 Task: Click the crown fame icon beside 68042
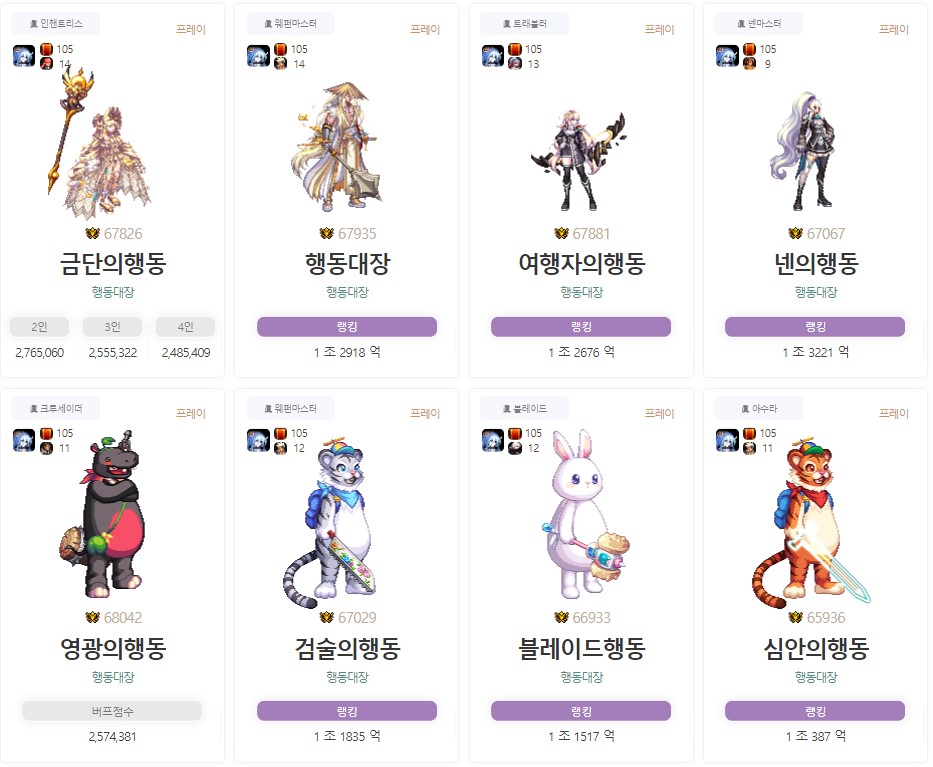click(x=92, y=618)
